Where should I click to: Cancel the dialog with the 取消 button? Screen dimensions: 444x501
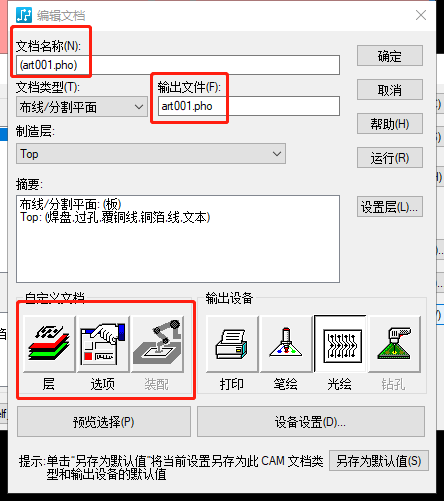(x=390, y=90)
